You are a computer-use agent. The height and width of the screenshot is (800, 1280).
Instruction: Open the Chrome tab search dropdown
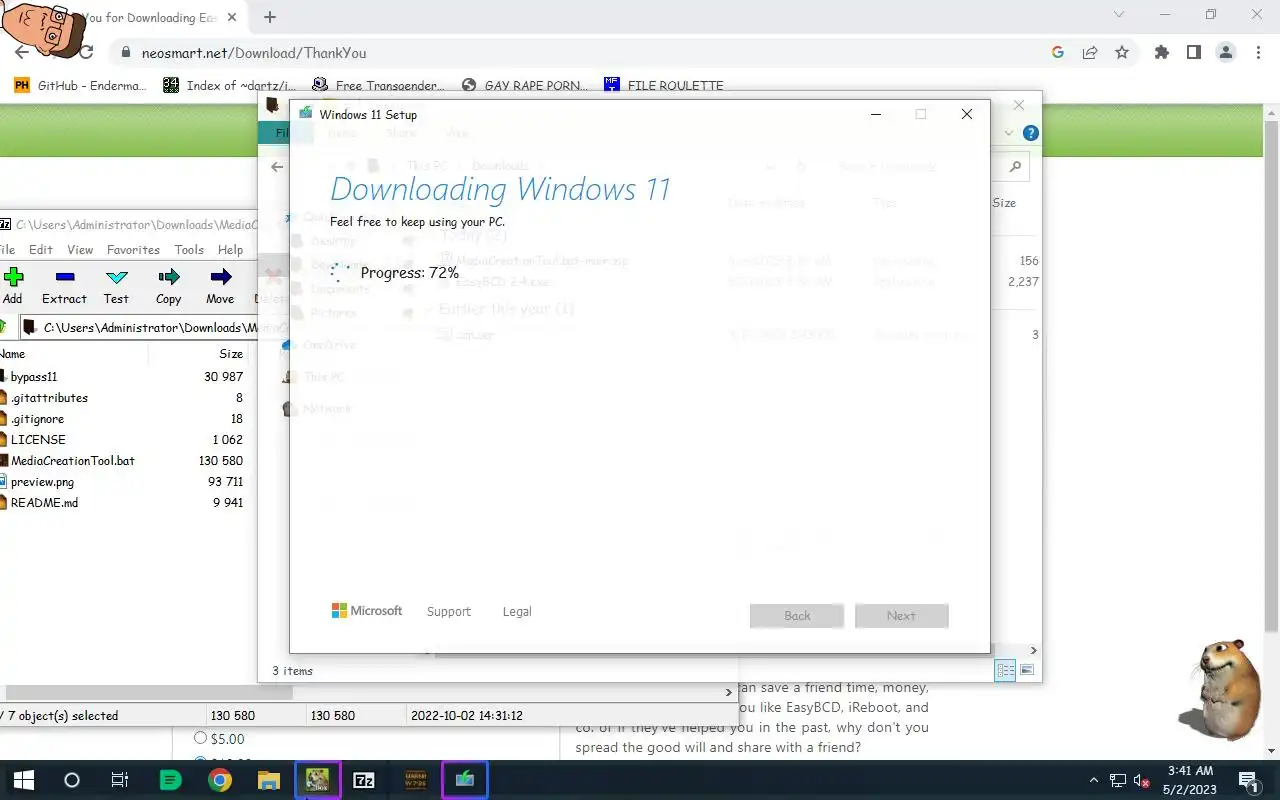pyautogui.click(x=1118, y=15)
